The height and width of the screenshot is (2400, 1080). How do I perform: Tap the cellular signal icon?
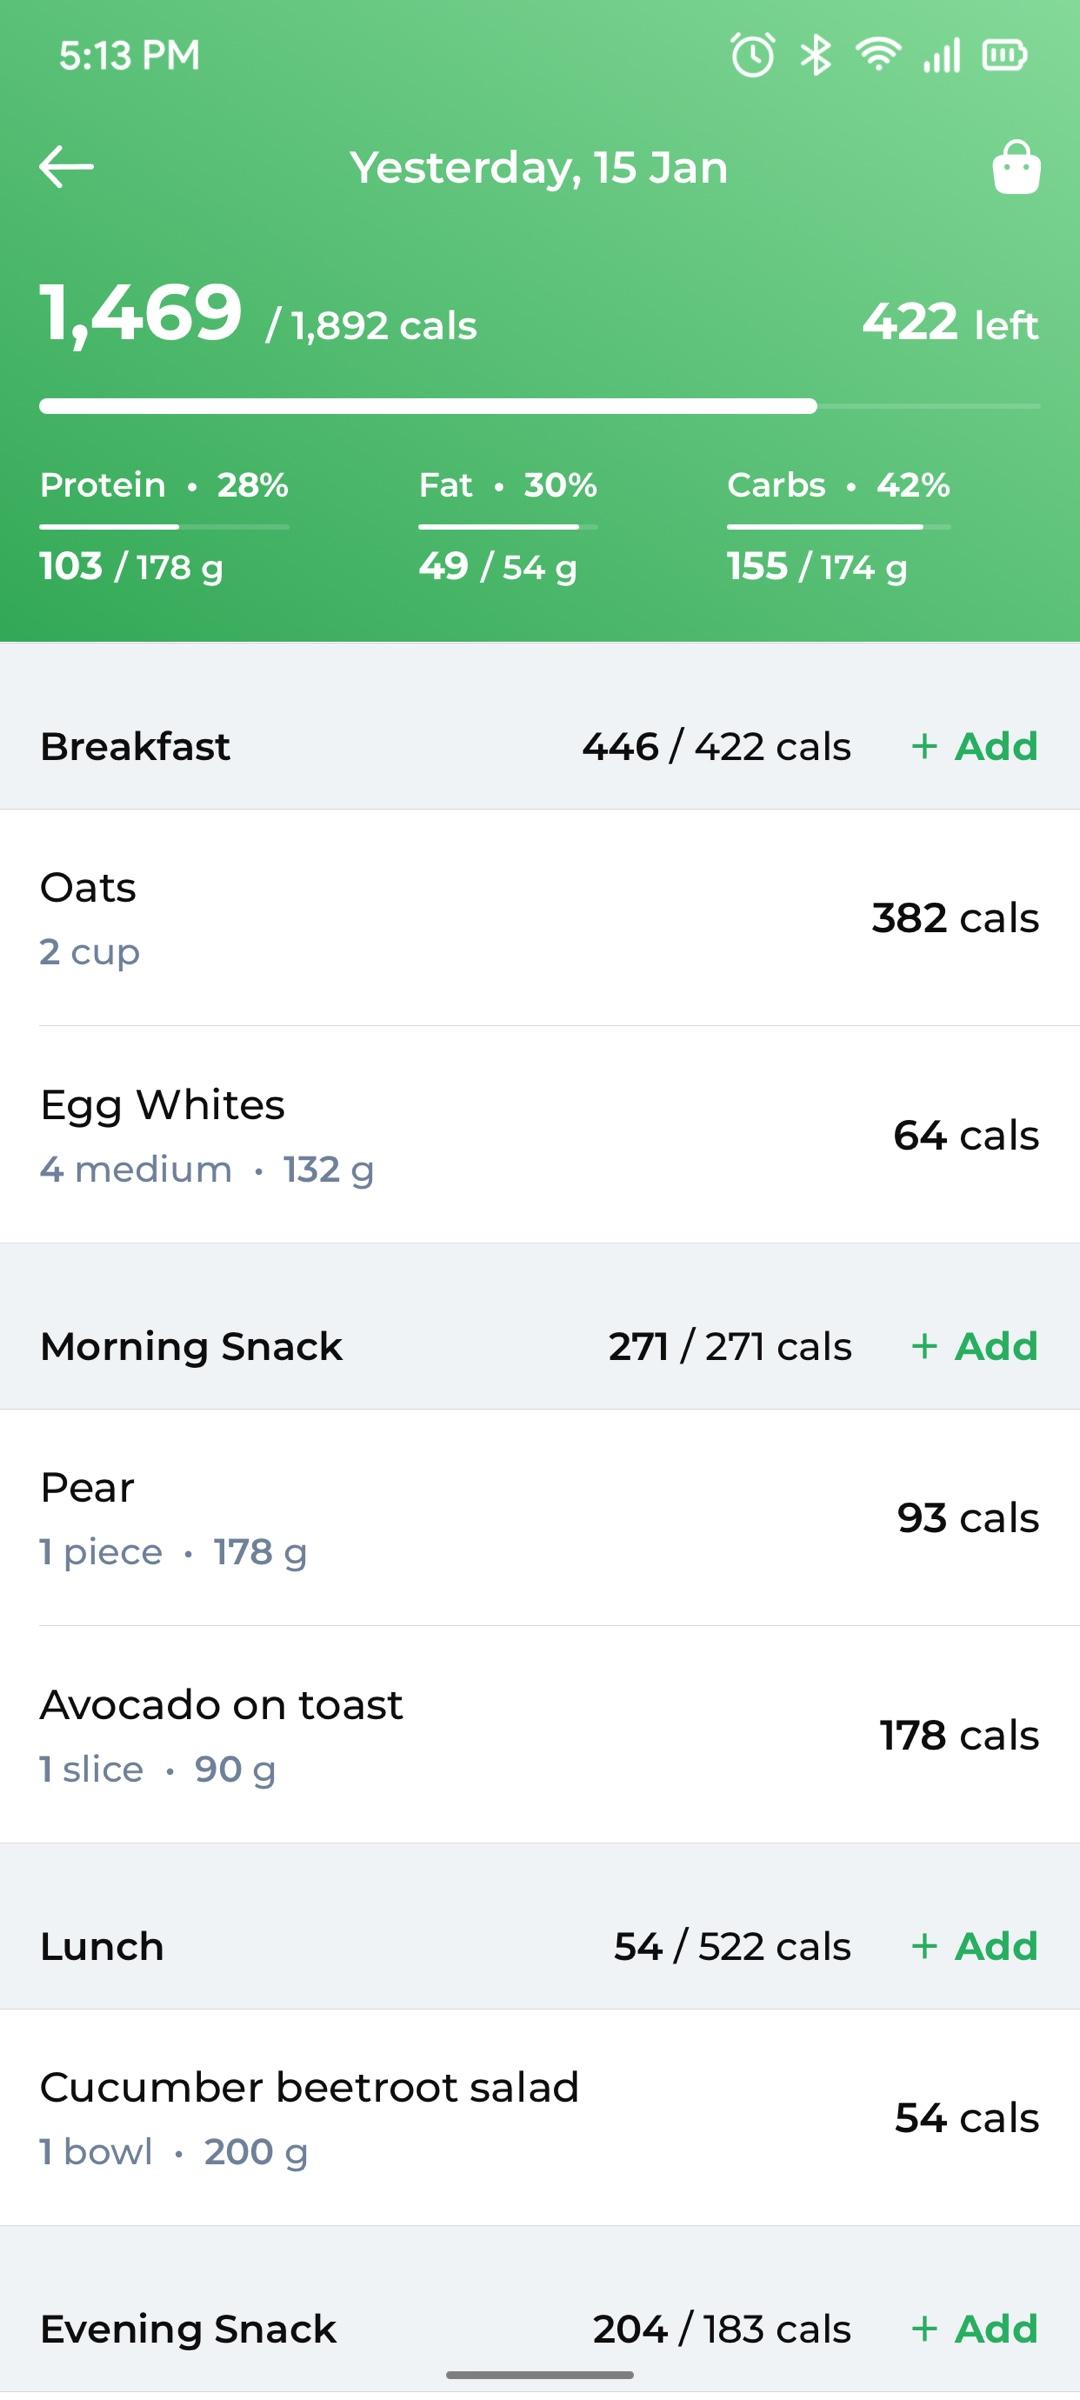click(942, 55)
